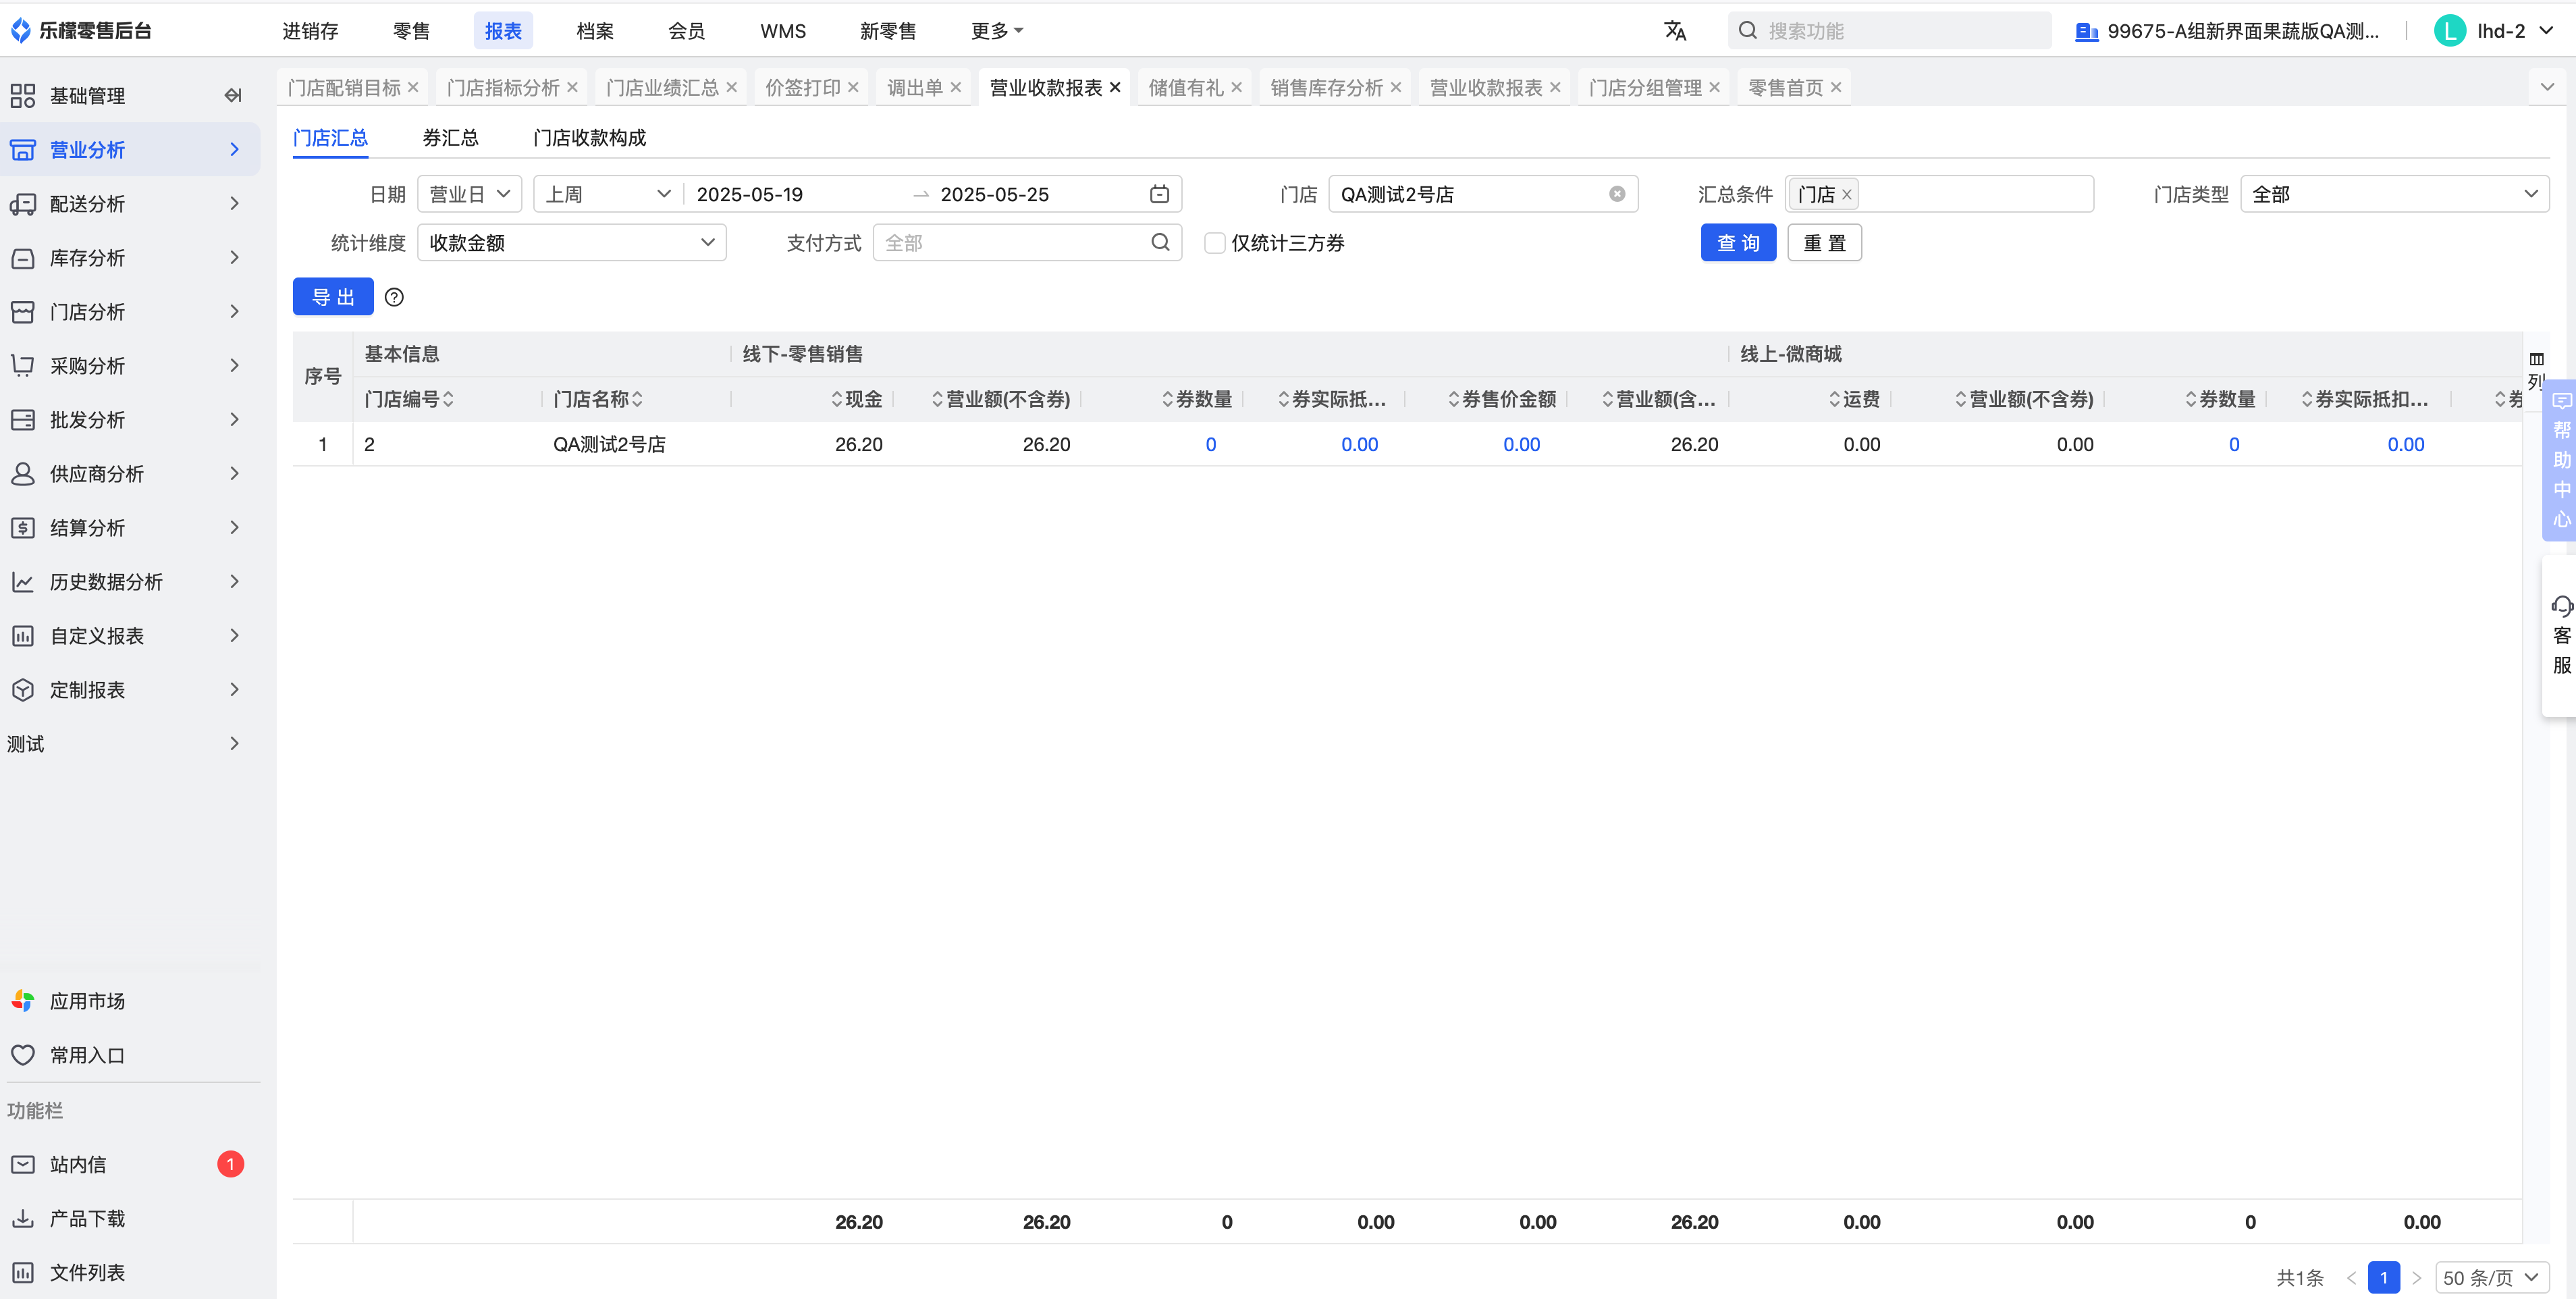Click the help question mark next to 导出
Image resolution: width=2576 pixels, height=1299 pixels.
pyautogui.click(x=394, y=297)
